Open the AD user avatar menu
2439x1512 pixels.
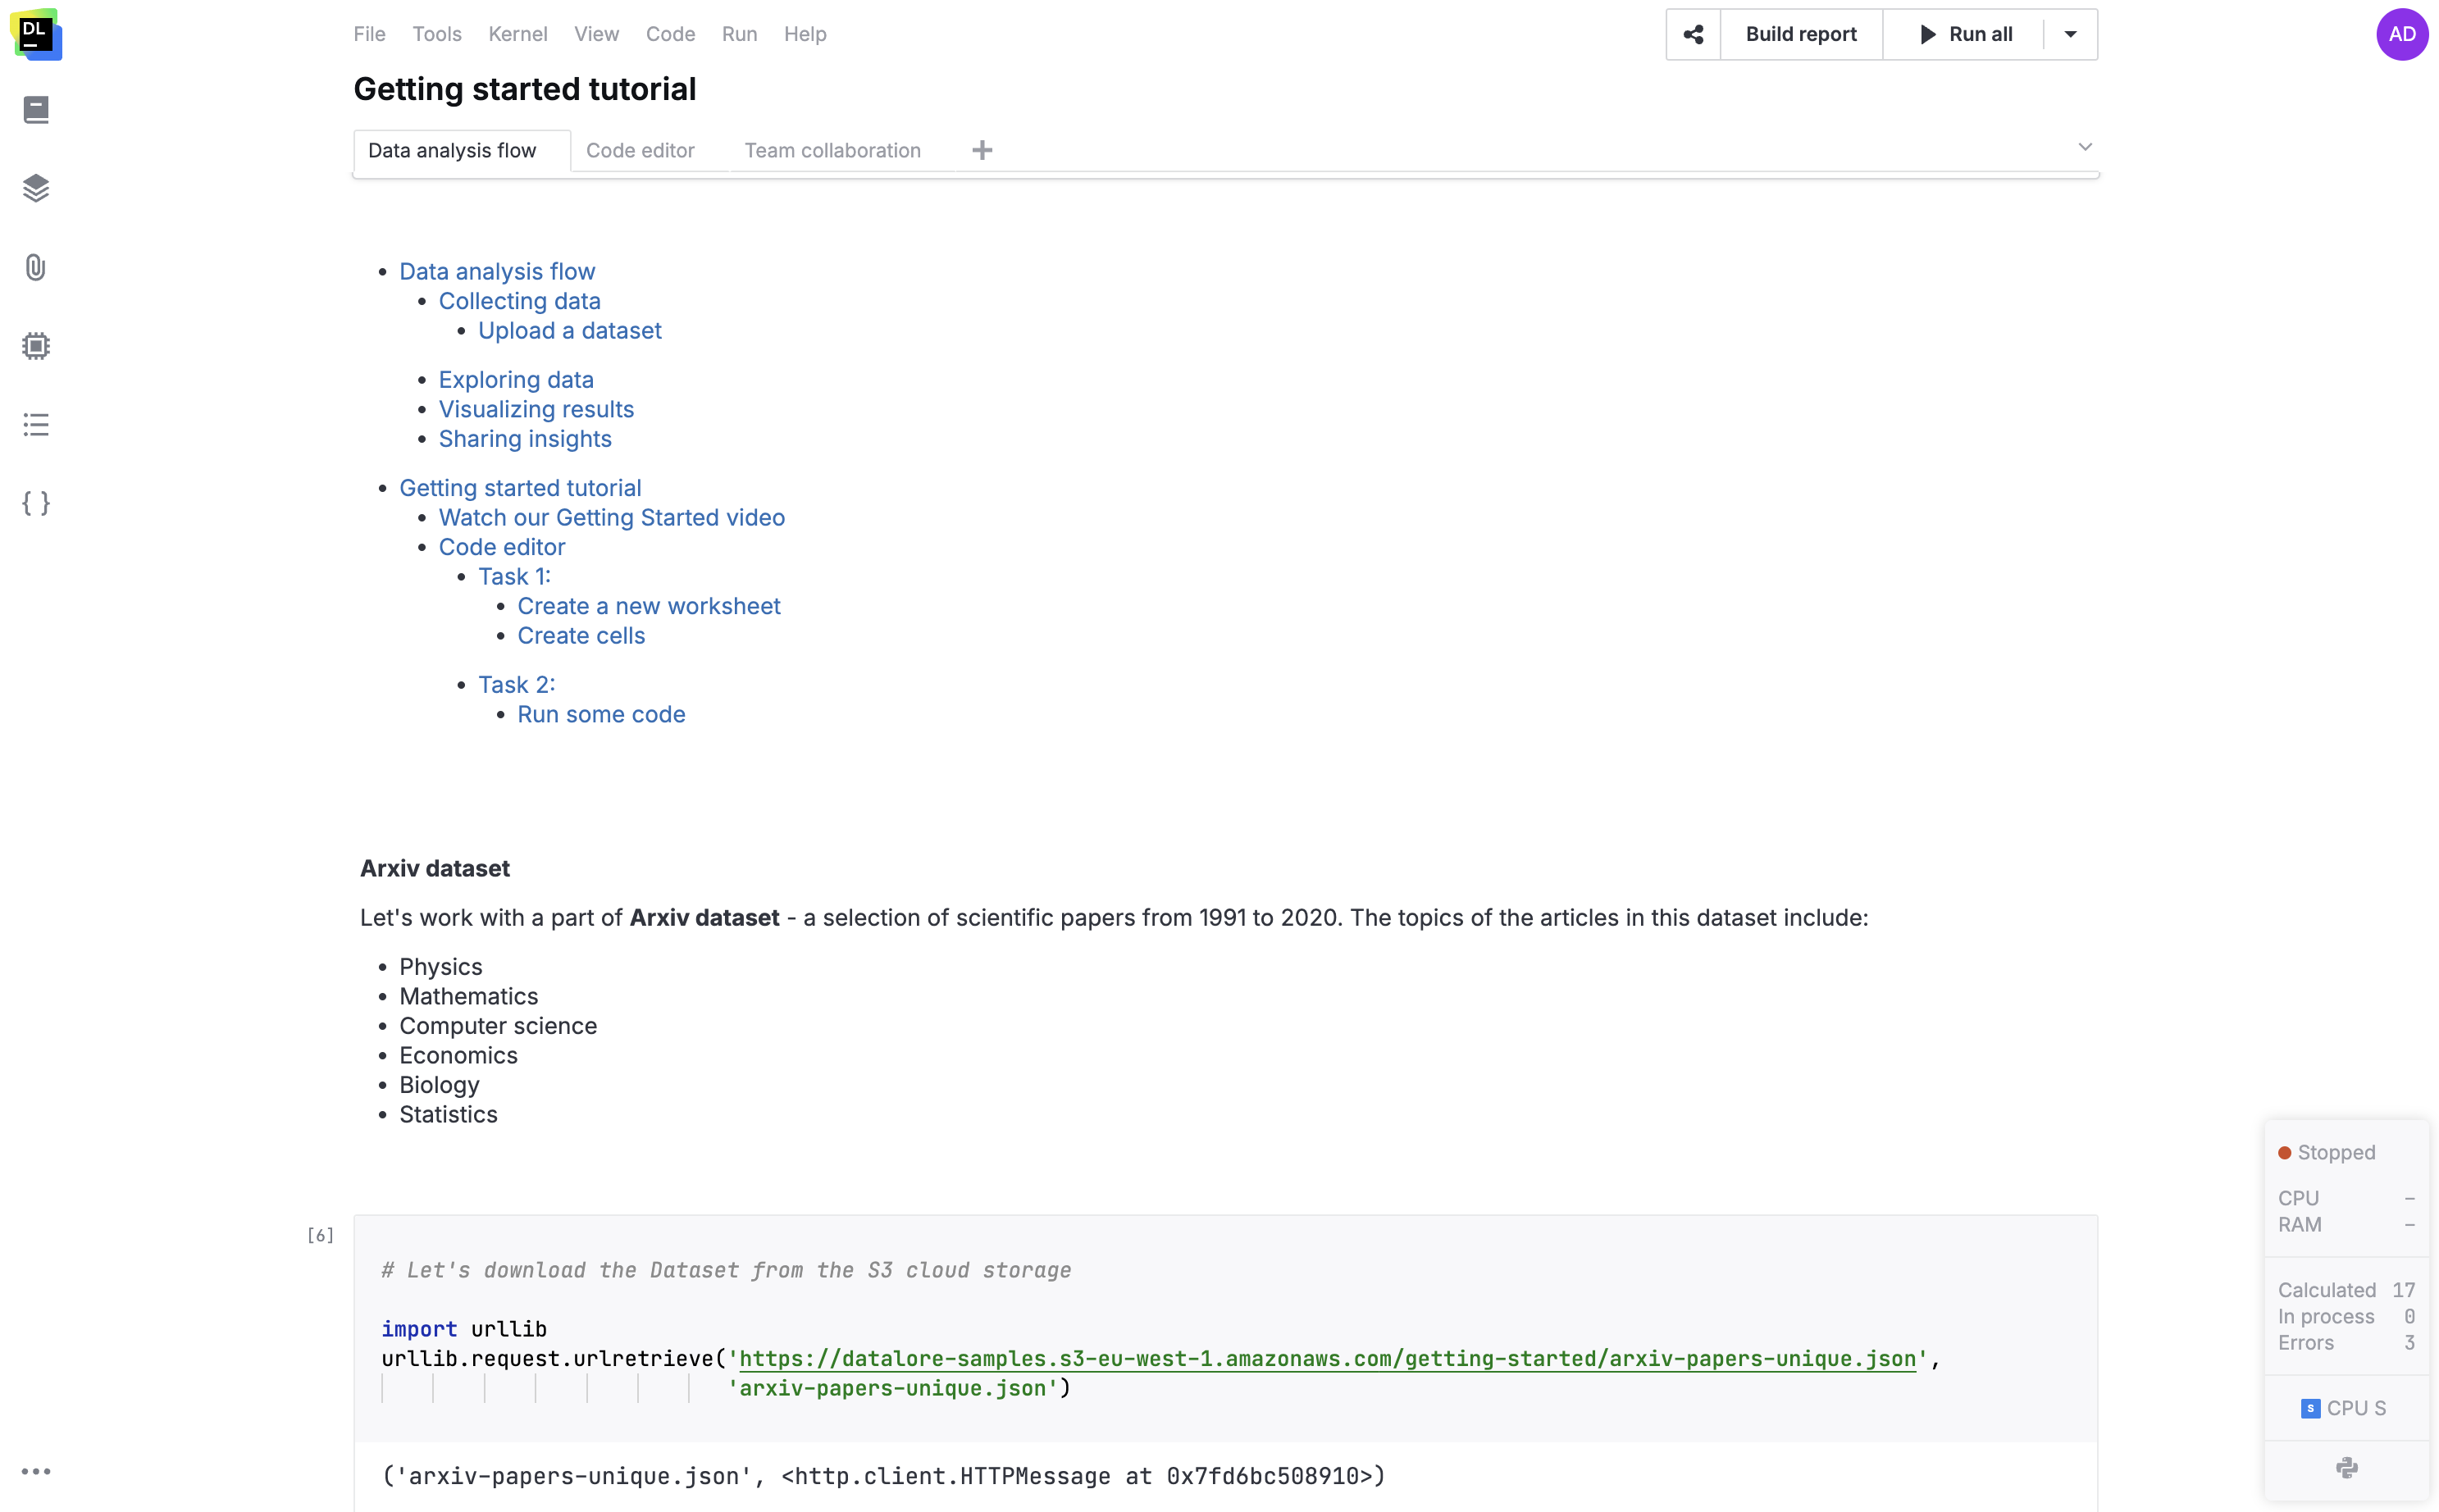(x=2402, y=33)
